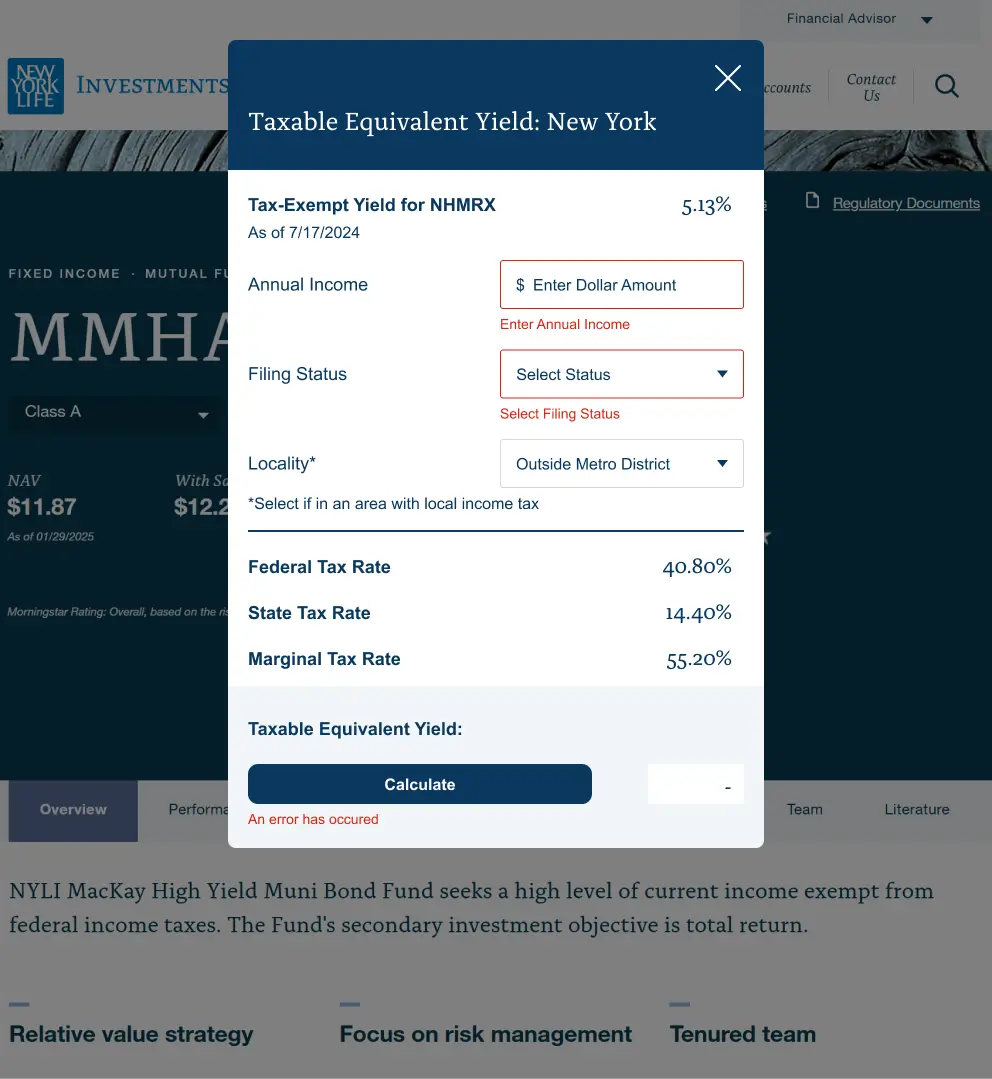Click the Class A selector arrow

pos(203,415)
